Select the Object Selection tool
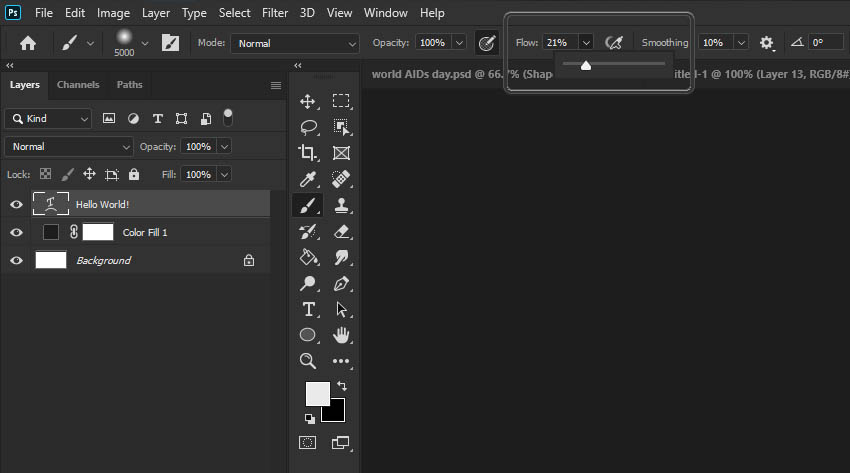 (x=341, y=127)
